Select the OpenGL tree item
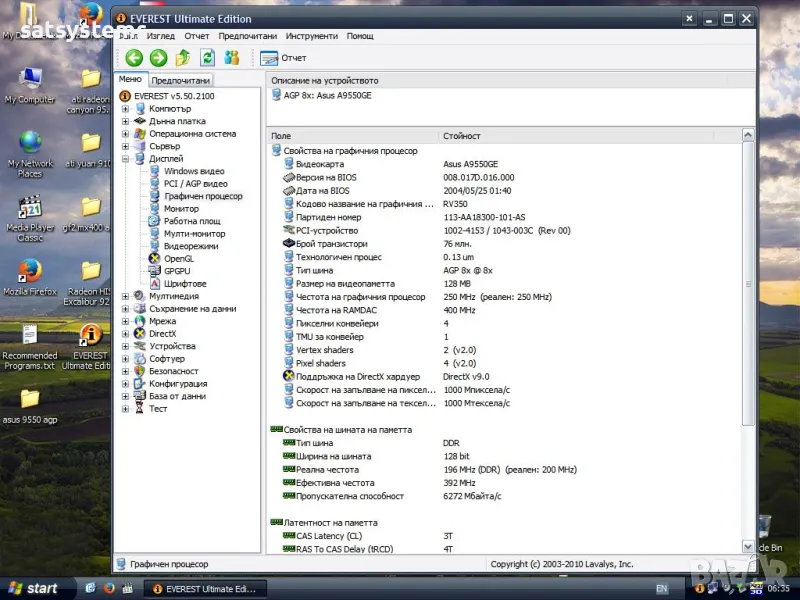This screenshot has height=600, width=800. [178, 258]
